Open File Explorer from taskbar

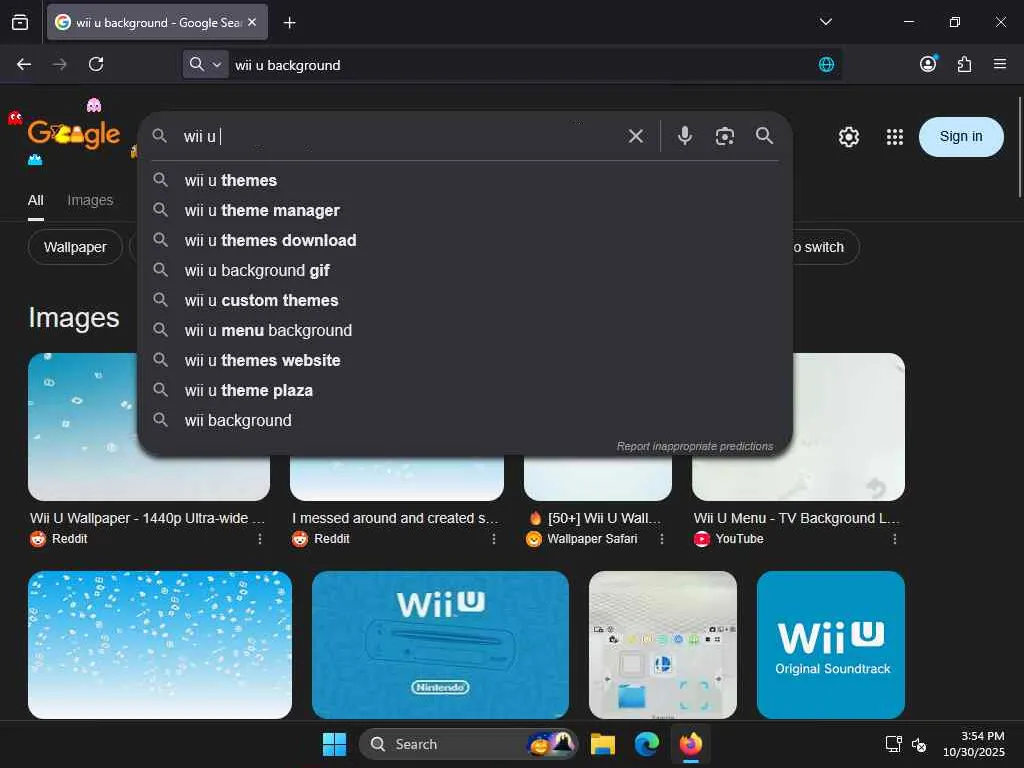point(603,744)
